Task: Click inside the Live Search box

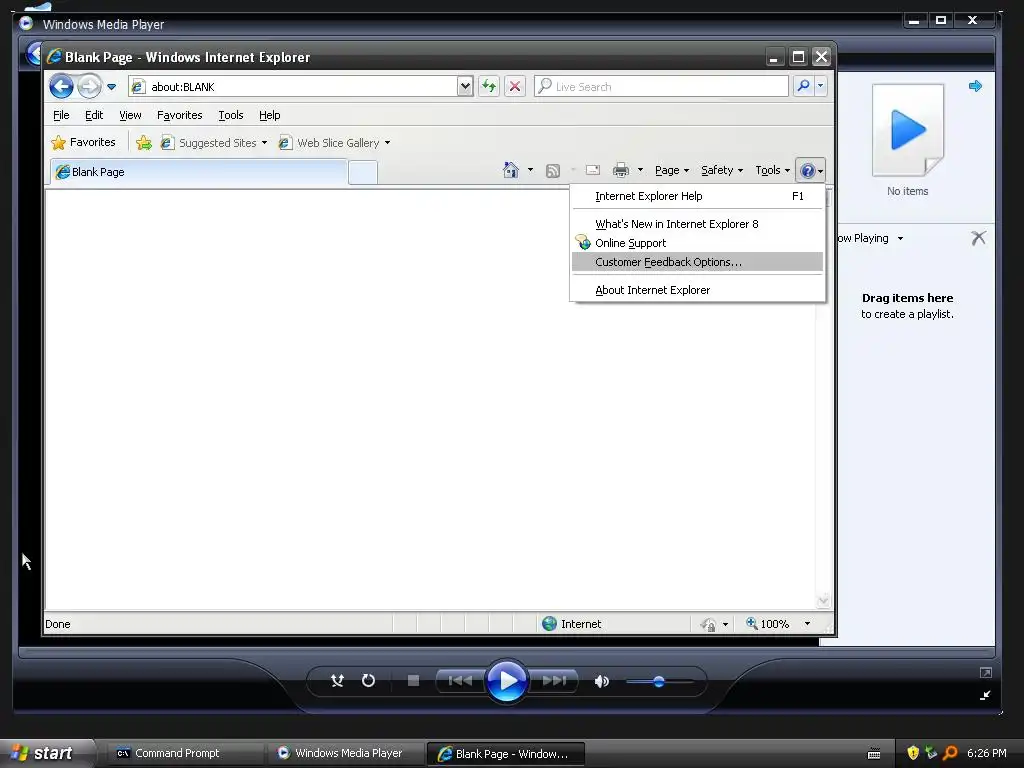Action: click(661, 86)
